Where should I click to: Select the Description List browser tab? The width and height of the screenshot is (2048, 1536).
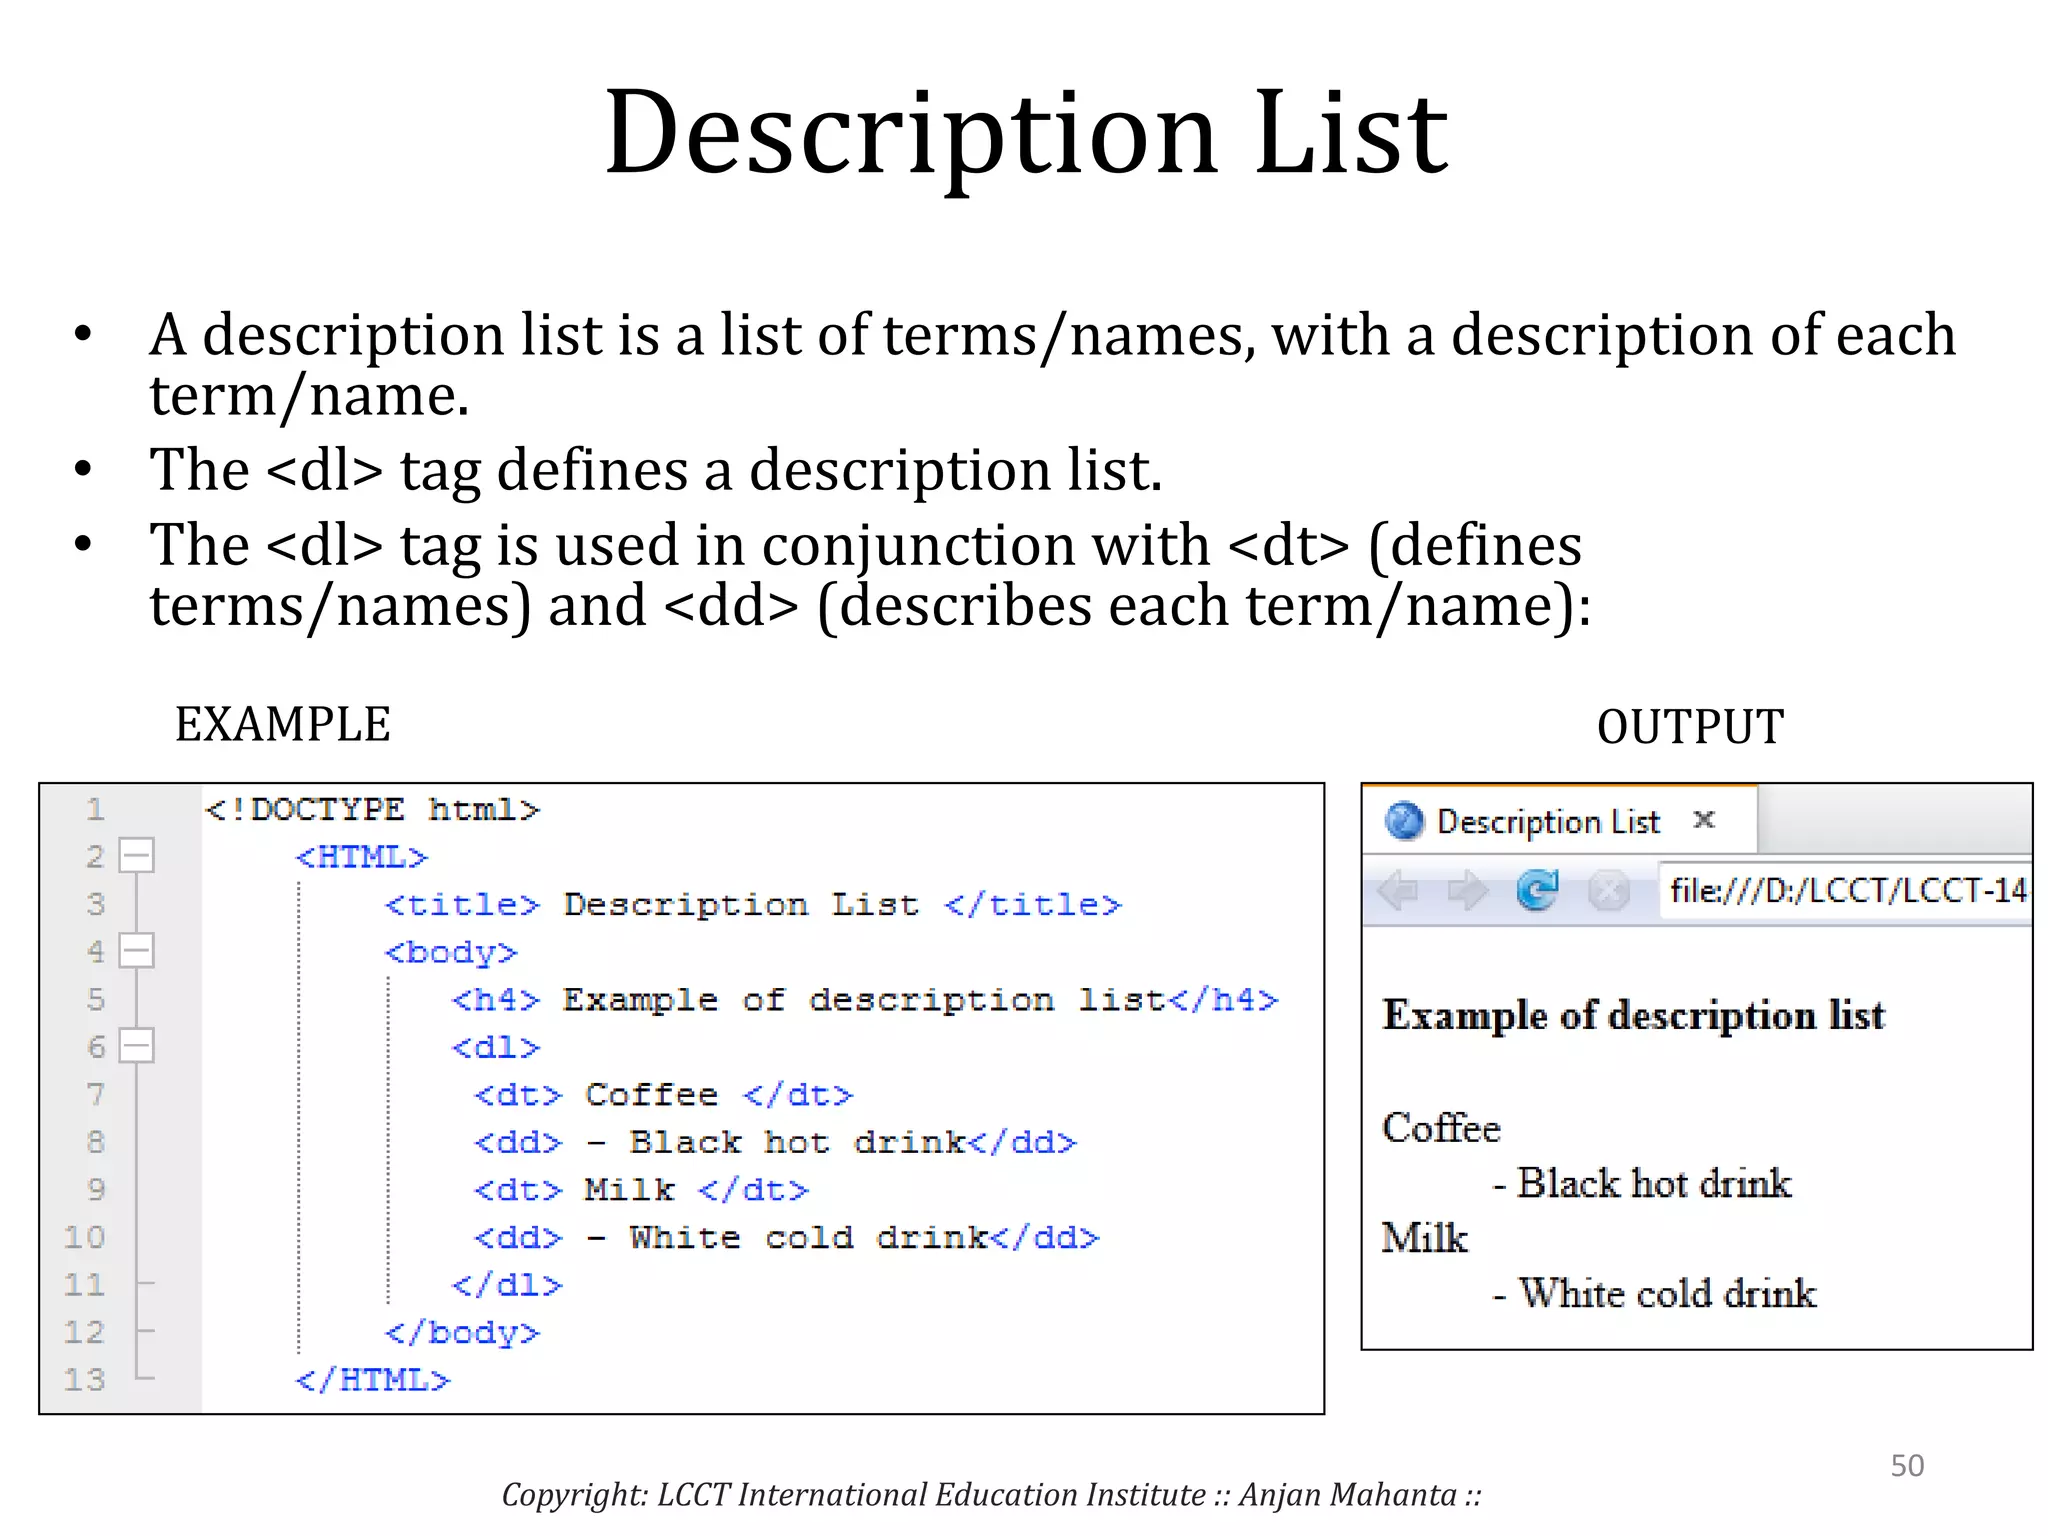coord(1548,821)
